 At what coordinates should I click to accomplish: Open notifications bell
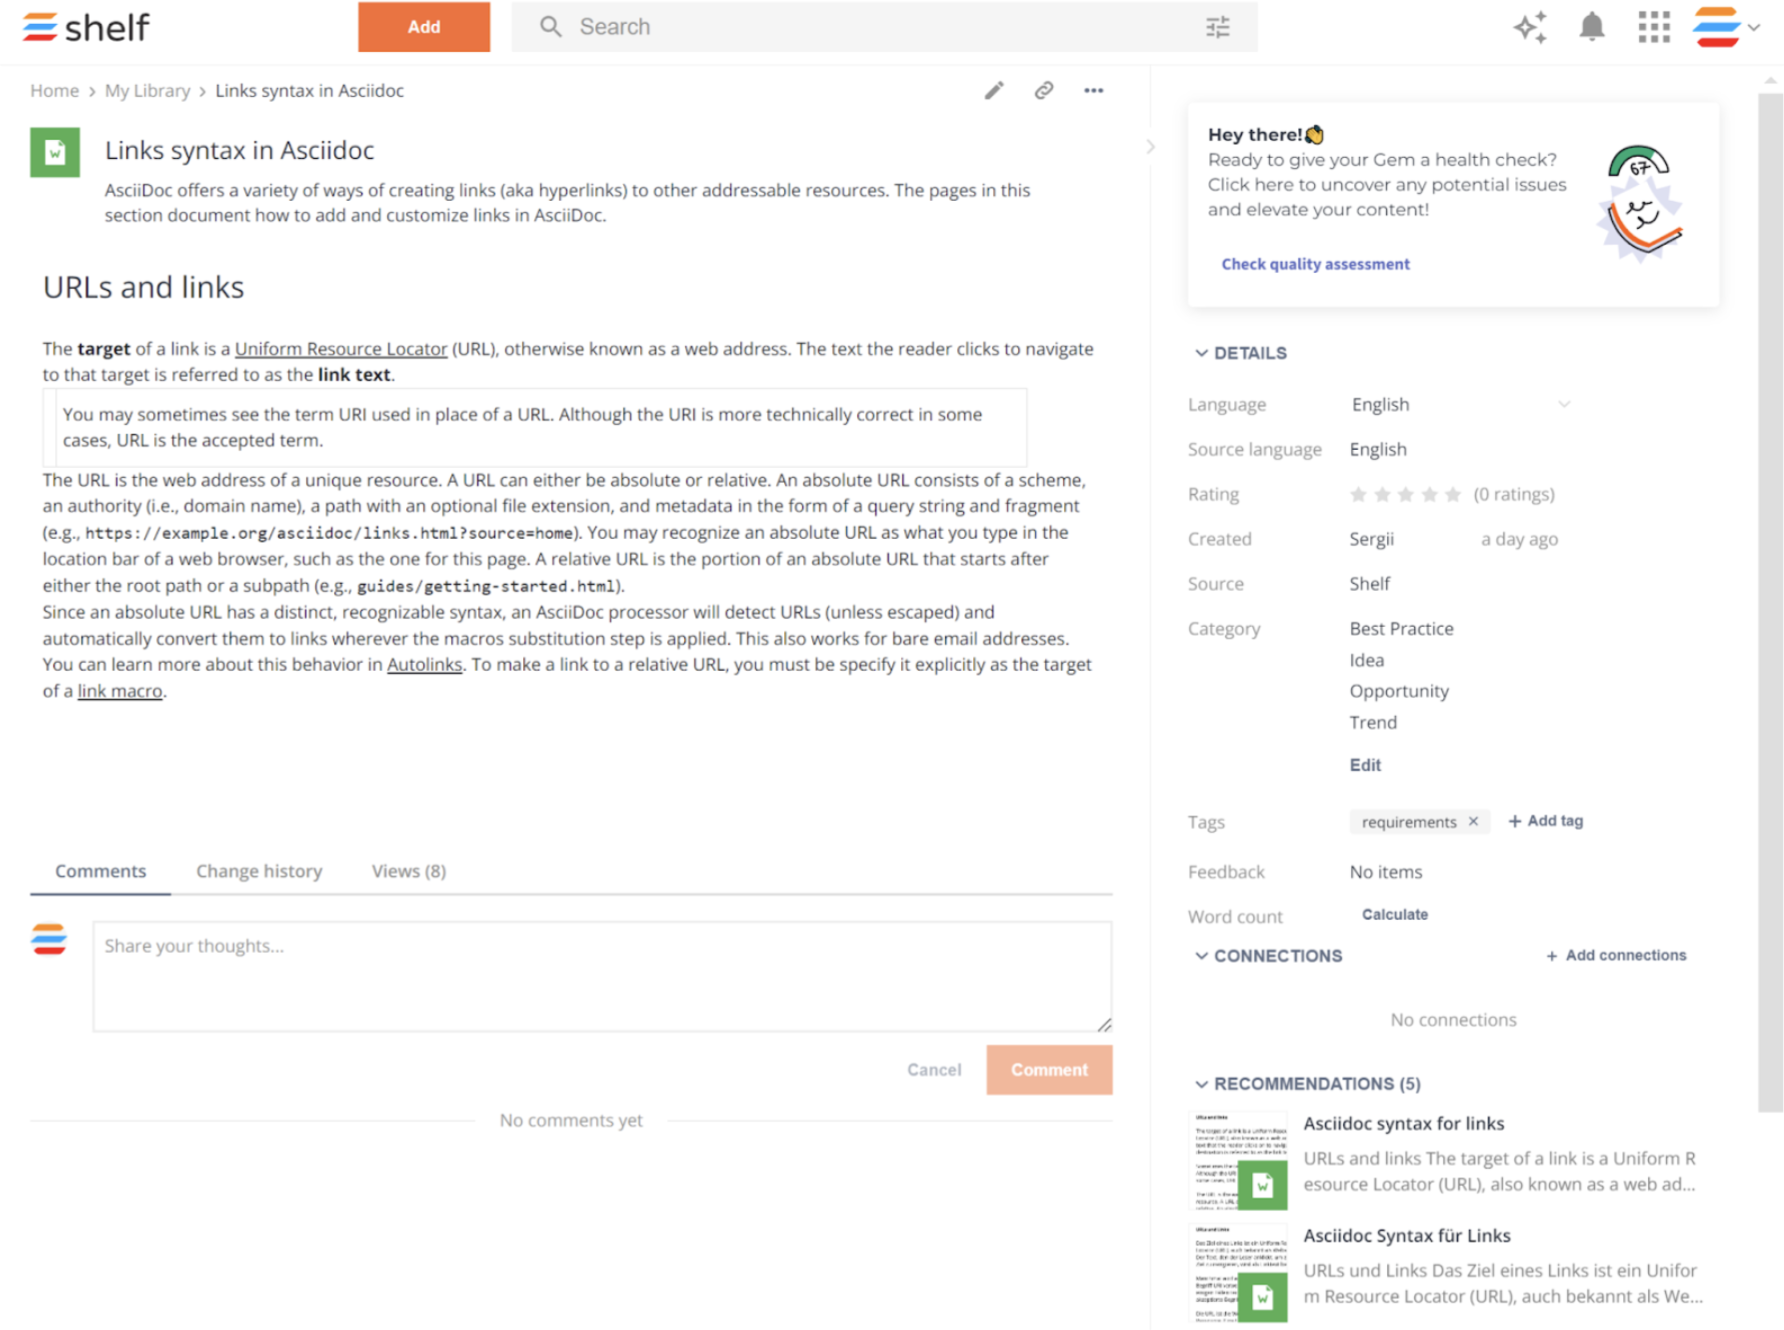[x=1592, y=27]
